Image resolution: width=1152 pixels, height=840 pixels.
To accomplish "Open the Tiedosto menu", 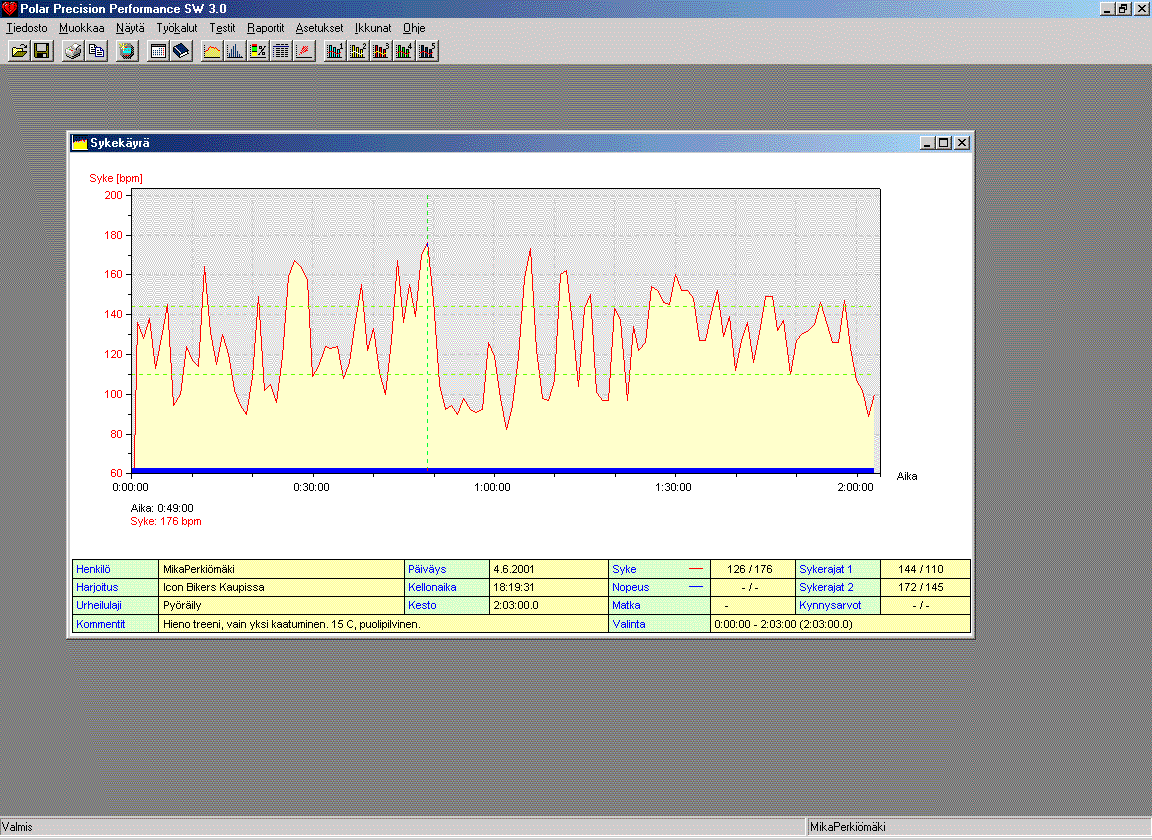I will [27, 28].
